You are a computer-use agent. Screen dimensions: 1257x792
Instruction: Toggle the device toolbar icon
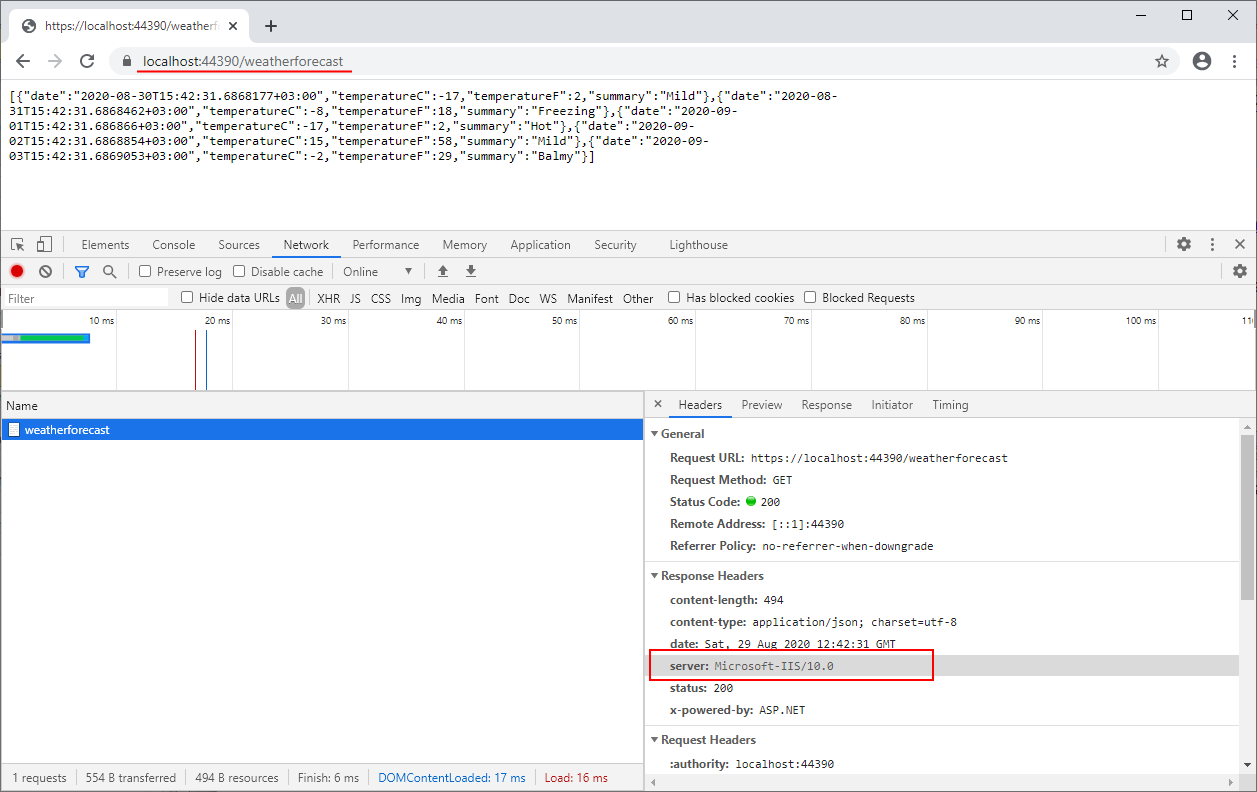pyautogui.click(x=44, y=245)
